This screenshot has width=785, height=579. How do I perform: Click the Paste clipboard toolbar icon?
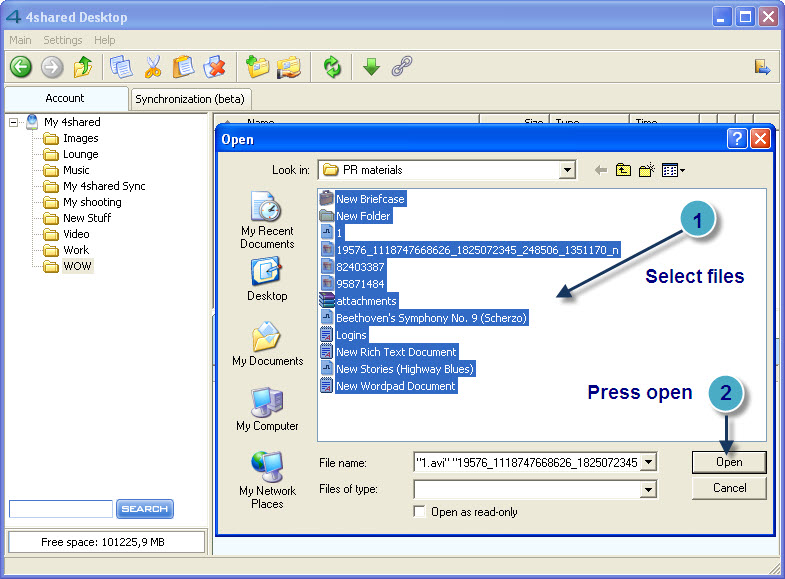tap(184, 67)
